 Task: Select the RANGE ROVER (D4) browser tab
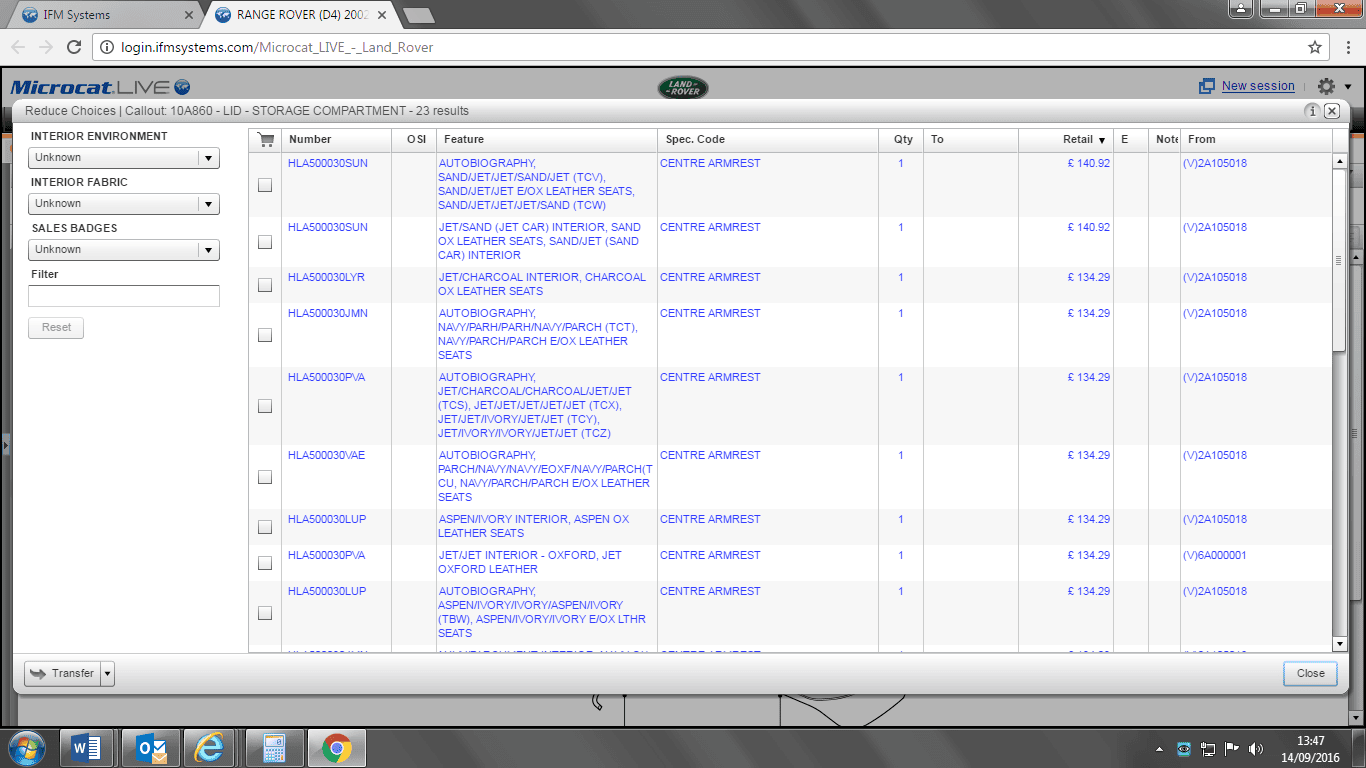pyautogui.click(x=300, y=15)
